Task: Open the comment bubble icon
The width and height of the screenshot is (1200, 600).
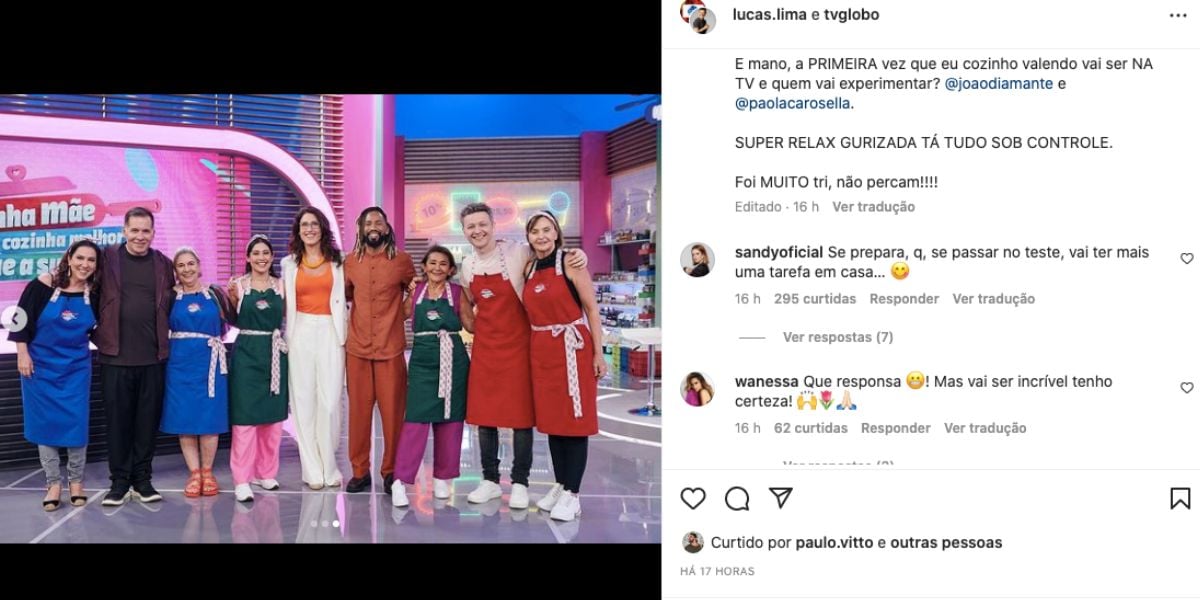Action: point(737,498)
